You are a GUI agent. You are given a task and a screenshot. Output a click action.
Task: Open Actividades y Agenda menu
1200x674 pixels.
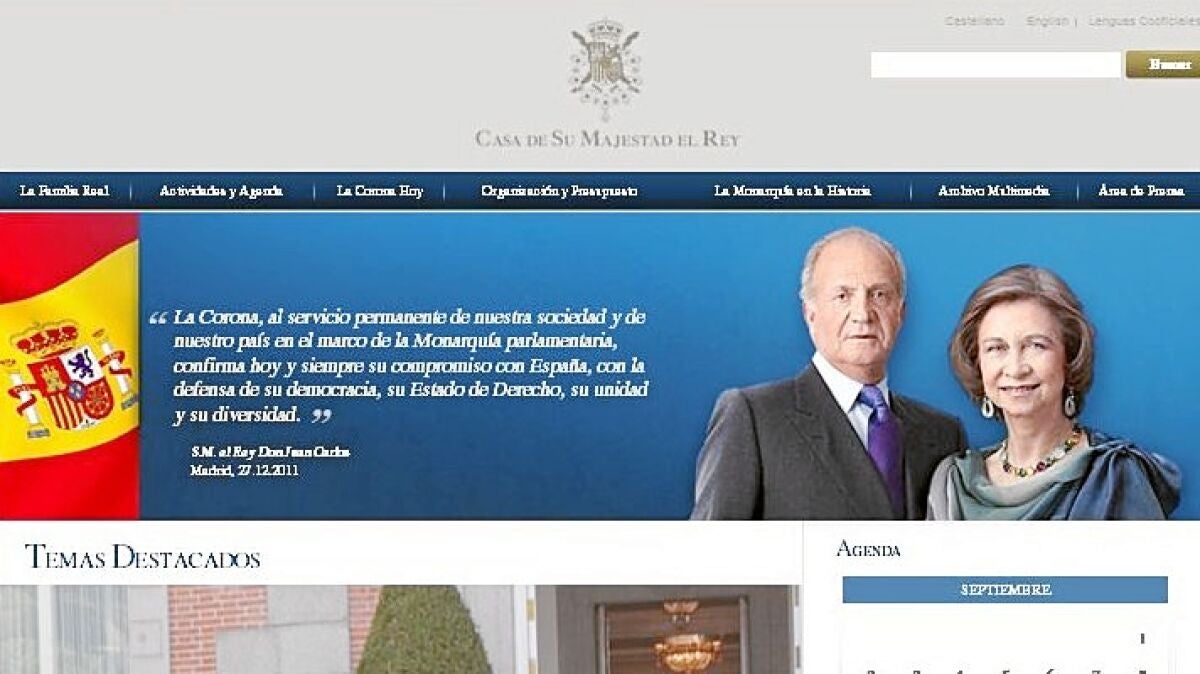tap(221, 191)
